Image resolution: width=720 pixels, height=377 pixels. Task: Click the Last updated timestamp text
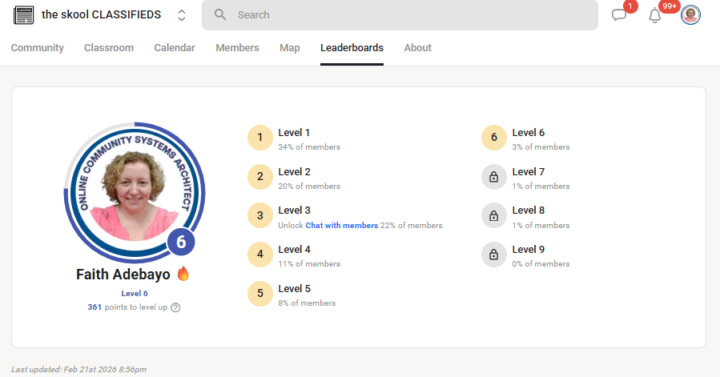click(79, 369)
